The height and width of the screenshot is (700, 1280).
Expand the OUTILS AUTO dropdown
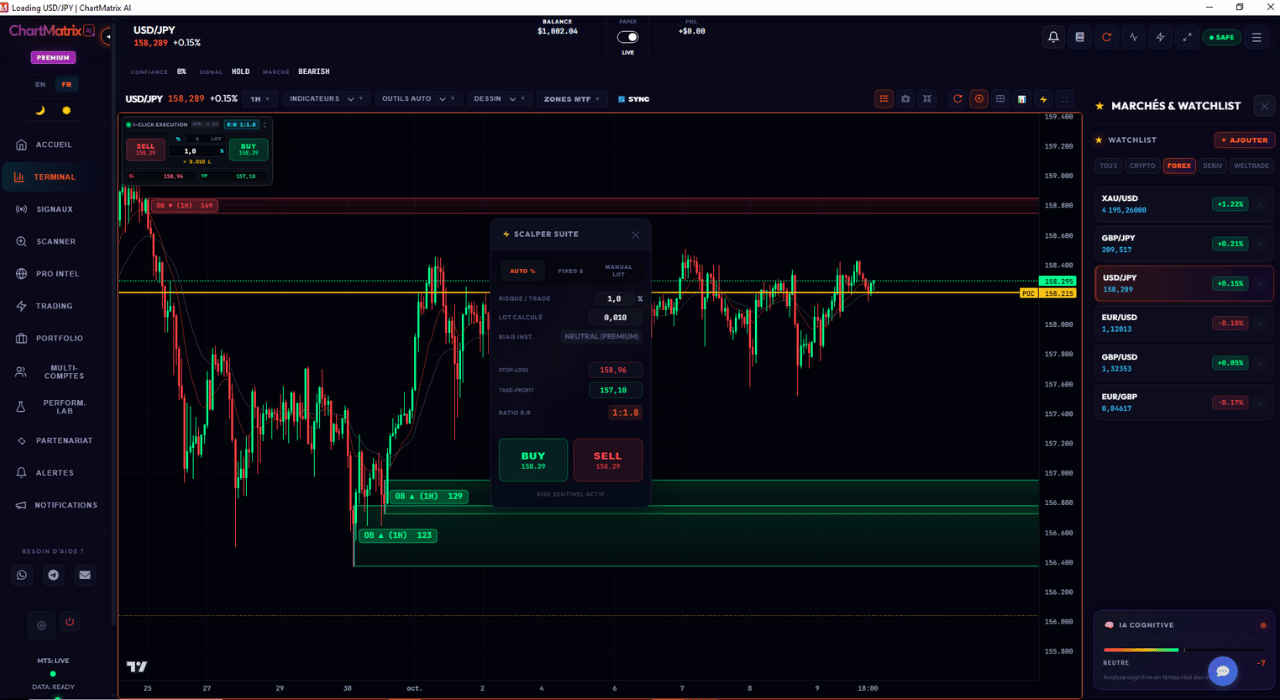(x=419, y=99)
